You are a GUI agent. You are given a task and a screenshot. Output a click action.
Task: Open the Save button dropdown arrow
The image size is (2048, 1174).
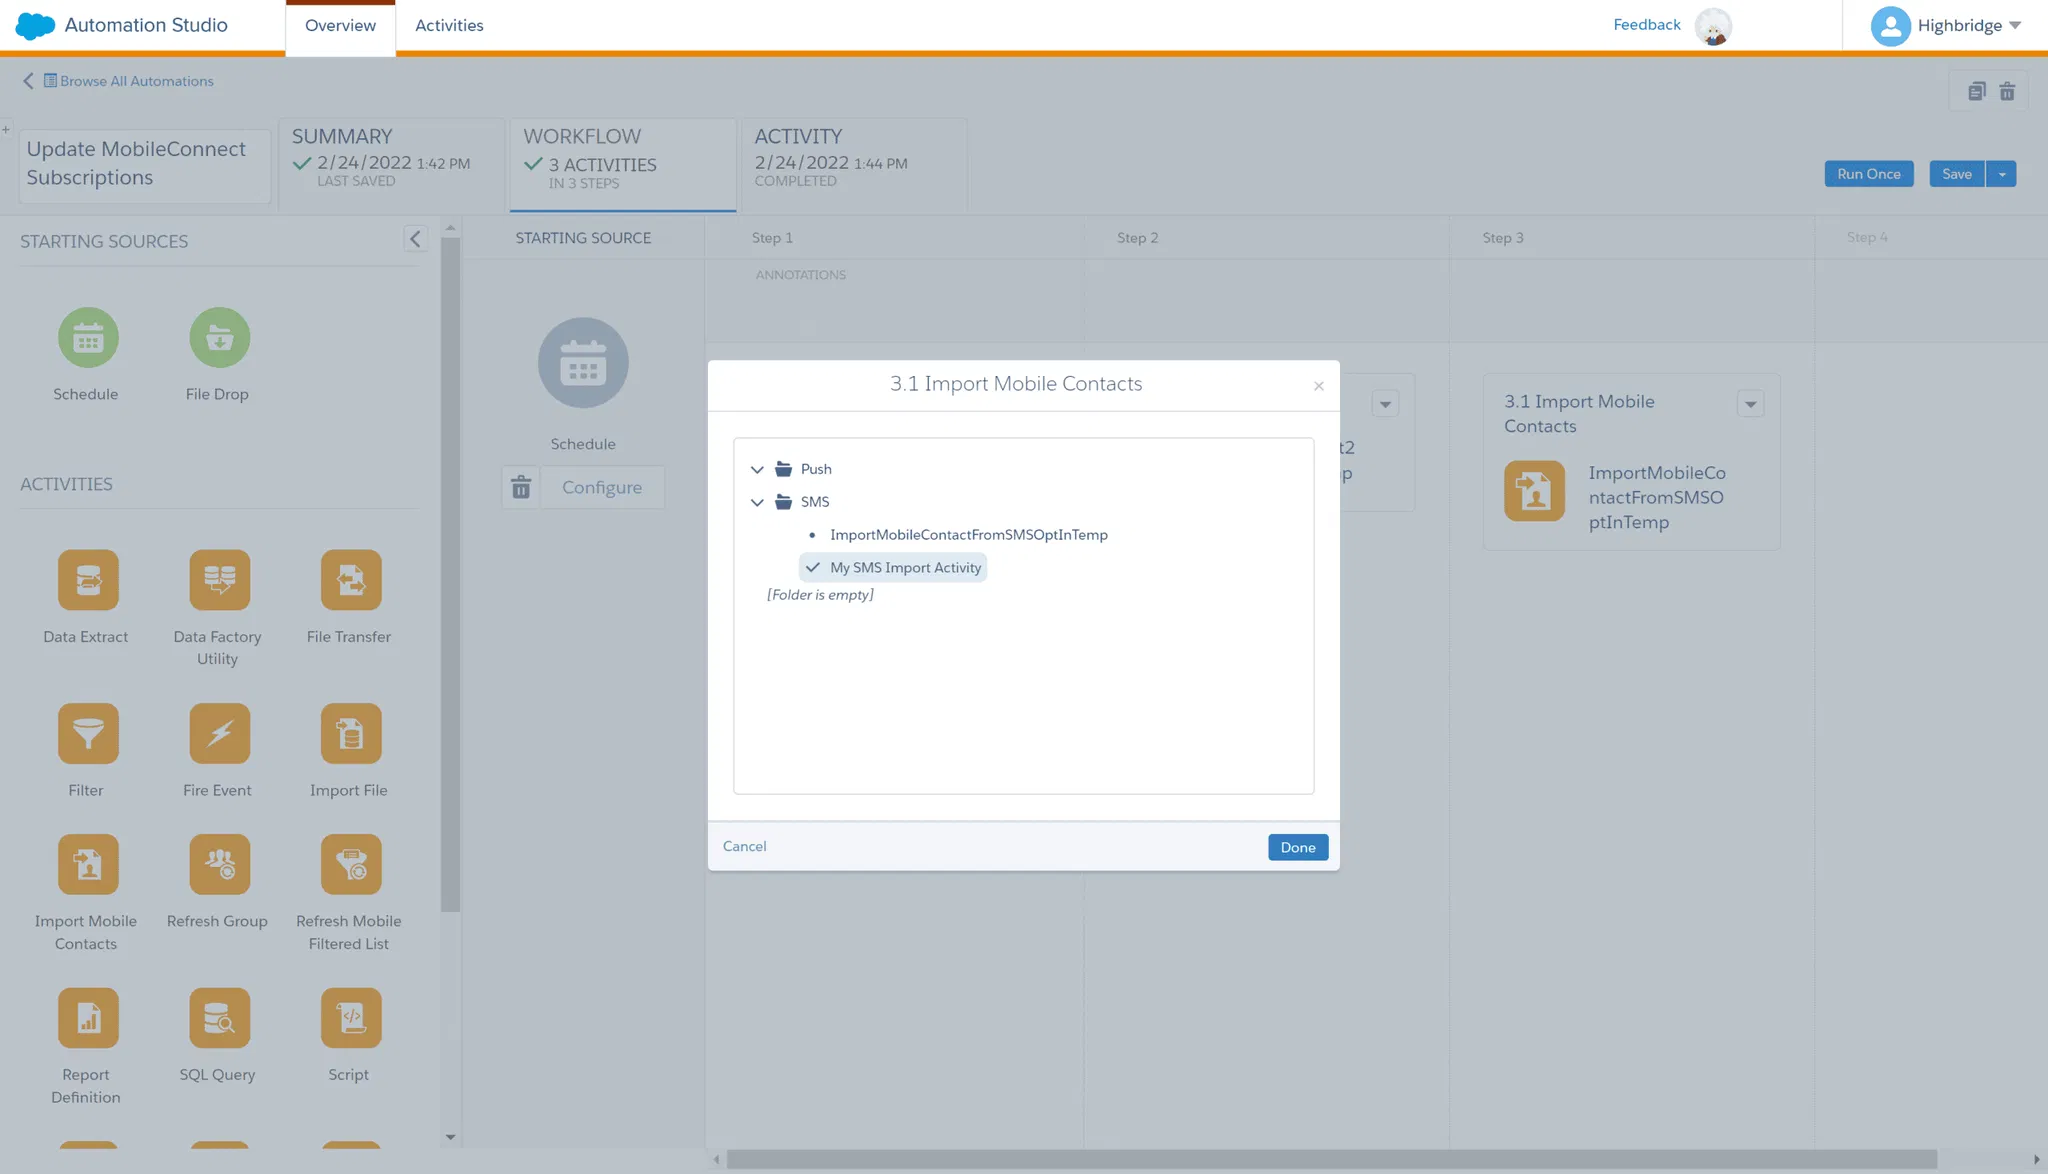[x=2001, y=174]
